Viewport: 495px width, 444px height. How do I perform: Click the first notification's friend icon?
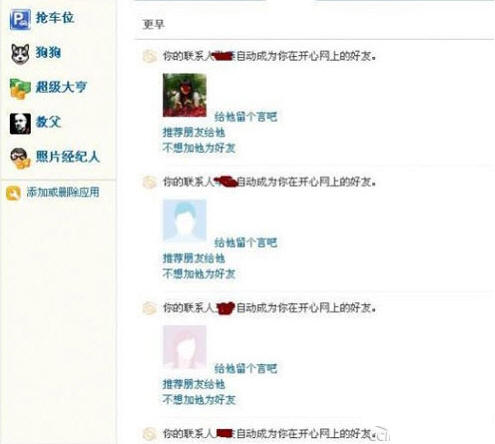(x=149, y=56)
